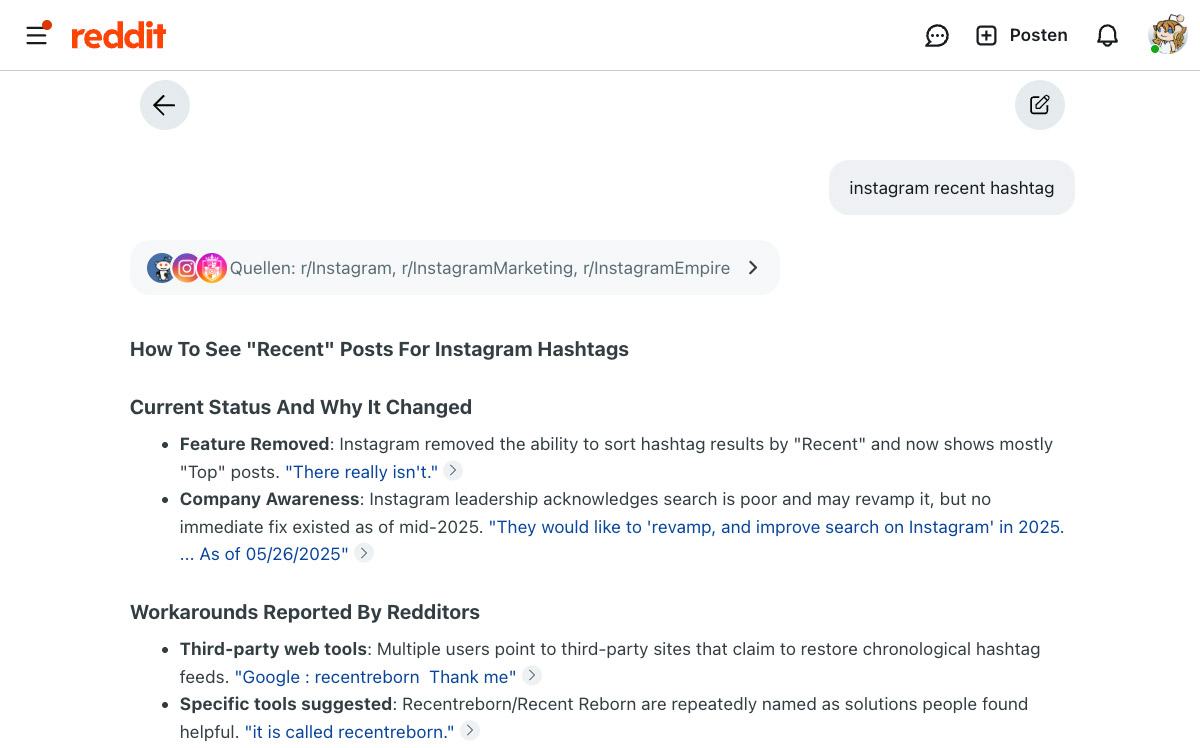
Task: Create a post with Posten button
Action: pos(1022,35)
